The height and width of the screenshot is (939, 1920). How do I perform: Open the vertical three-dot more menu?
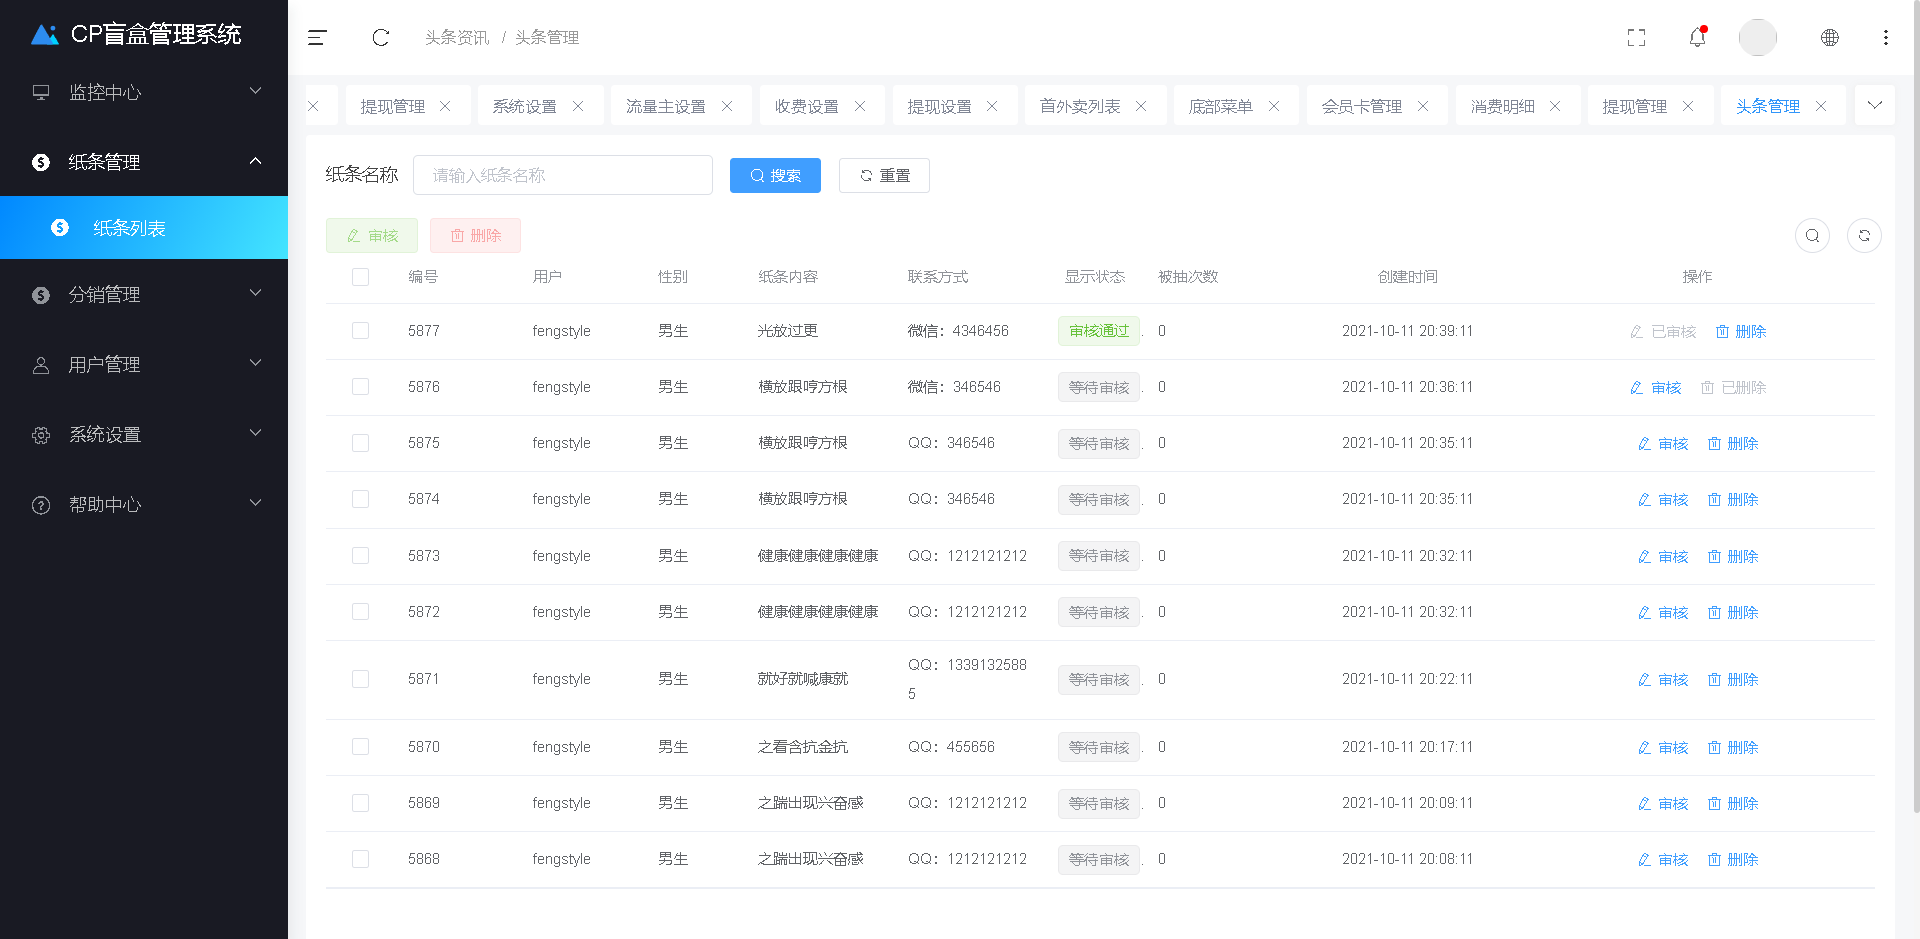click(x=1885, y=38)
